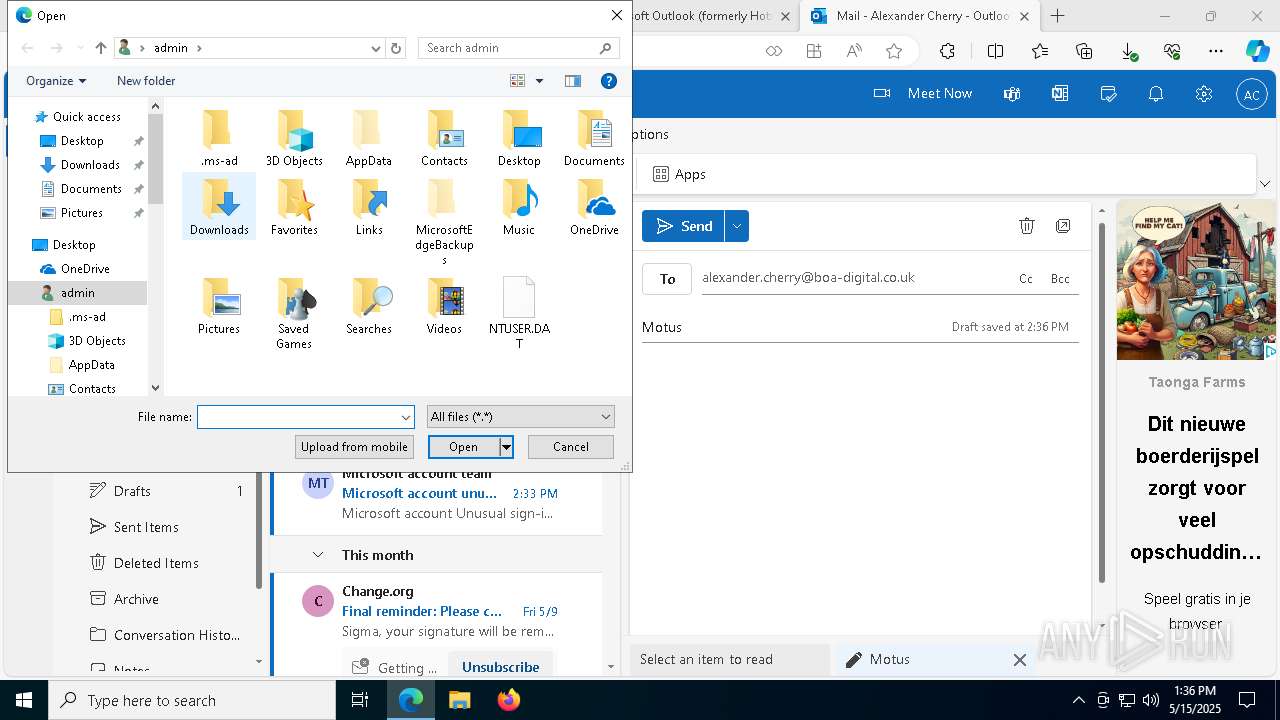
Task: Select the Favorites folder
Action: pyautogui.click(x=294, y=207)
